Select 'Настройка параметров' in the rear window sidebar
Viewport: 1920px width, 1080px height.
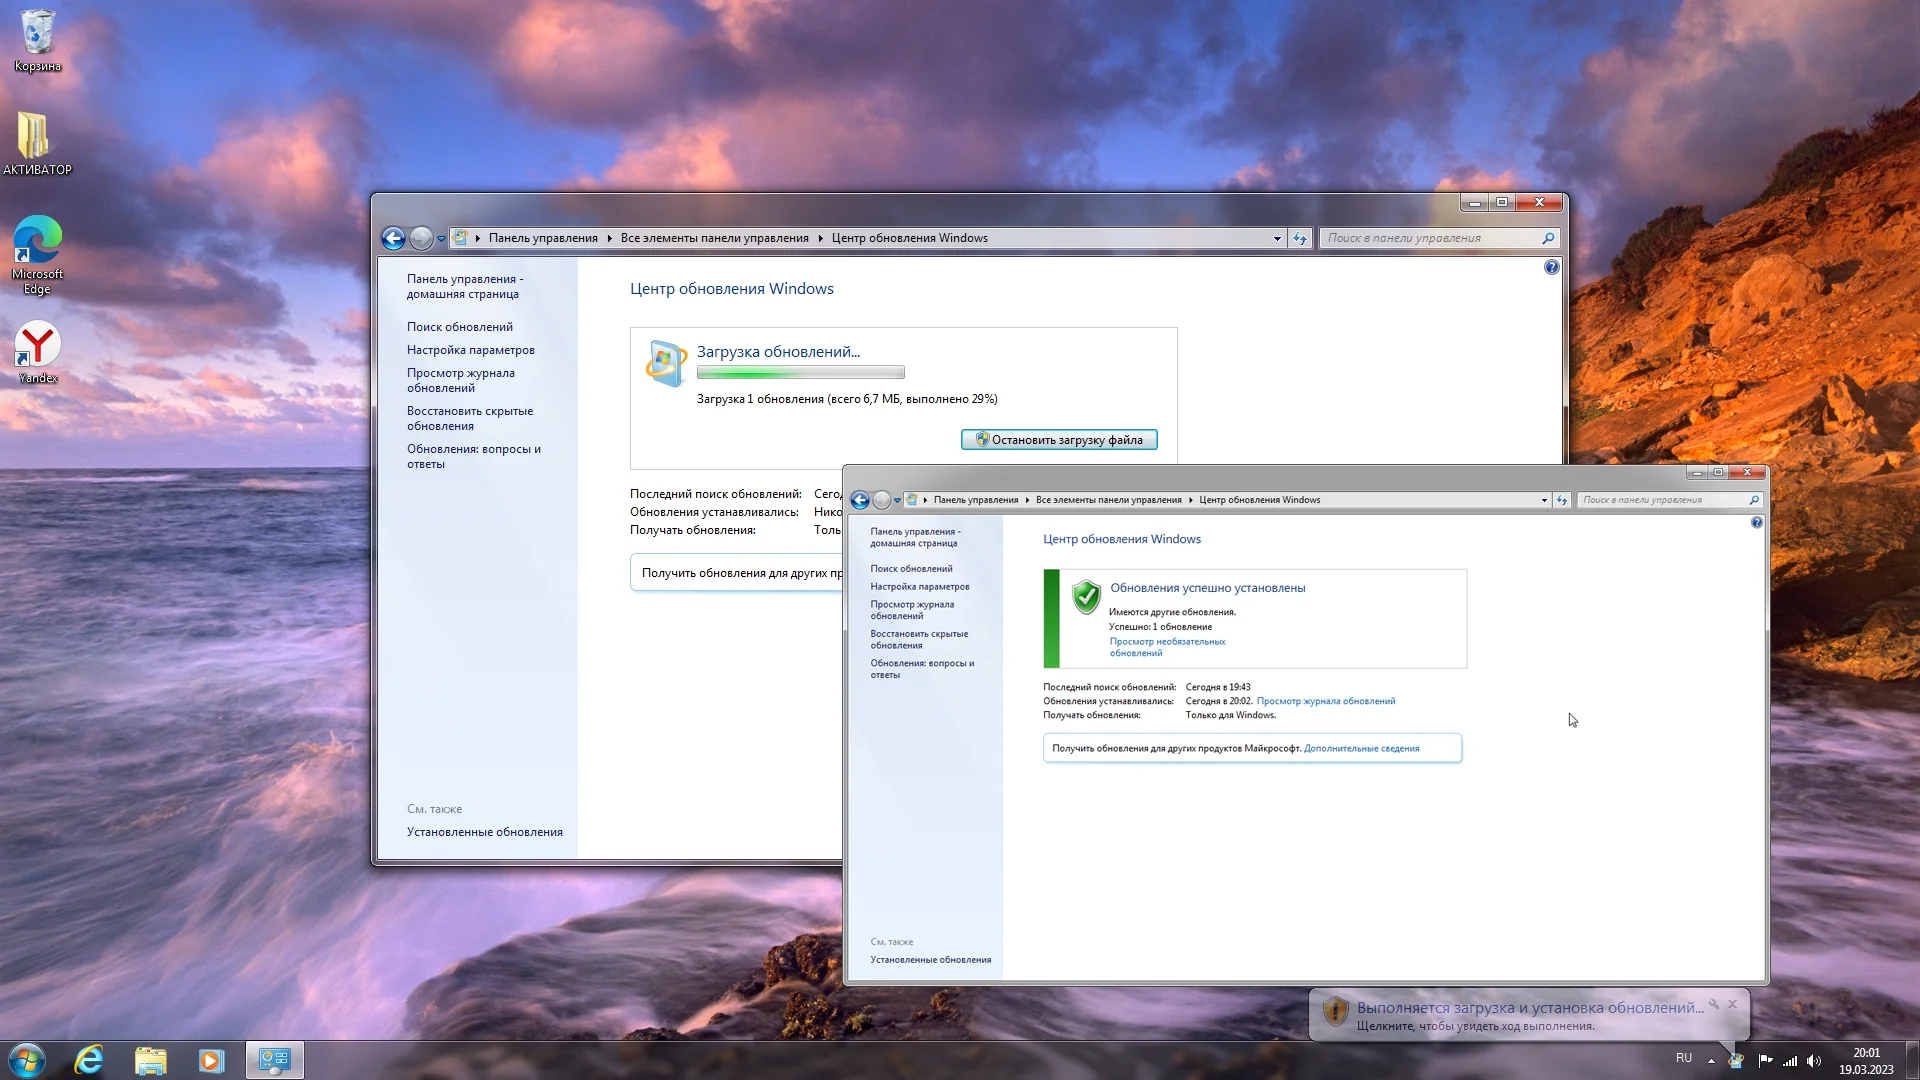coord(470,350)
